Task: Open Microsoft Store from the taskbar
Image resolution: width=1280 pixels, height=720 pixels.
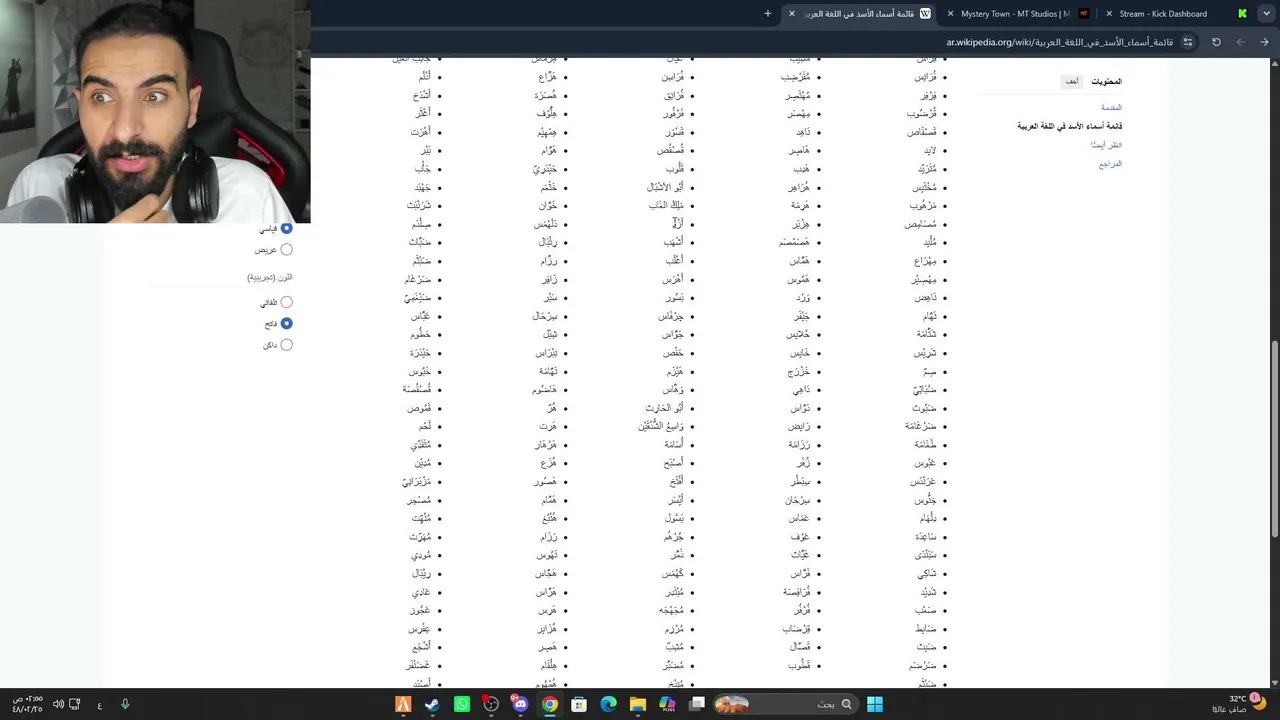Action: (579, 704)
